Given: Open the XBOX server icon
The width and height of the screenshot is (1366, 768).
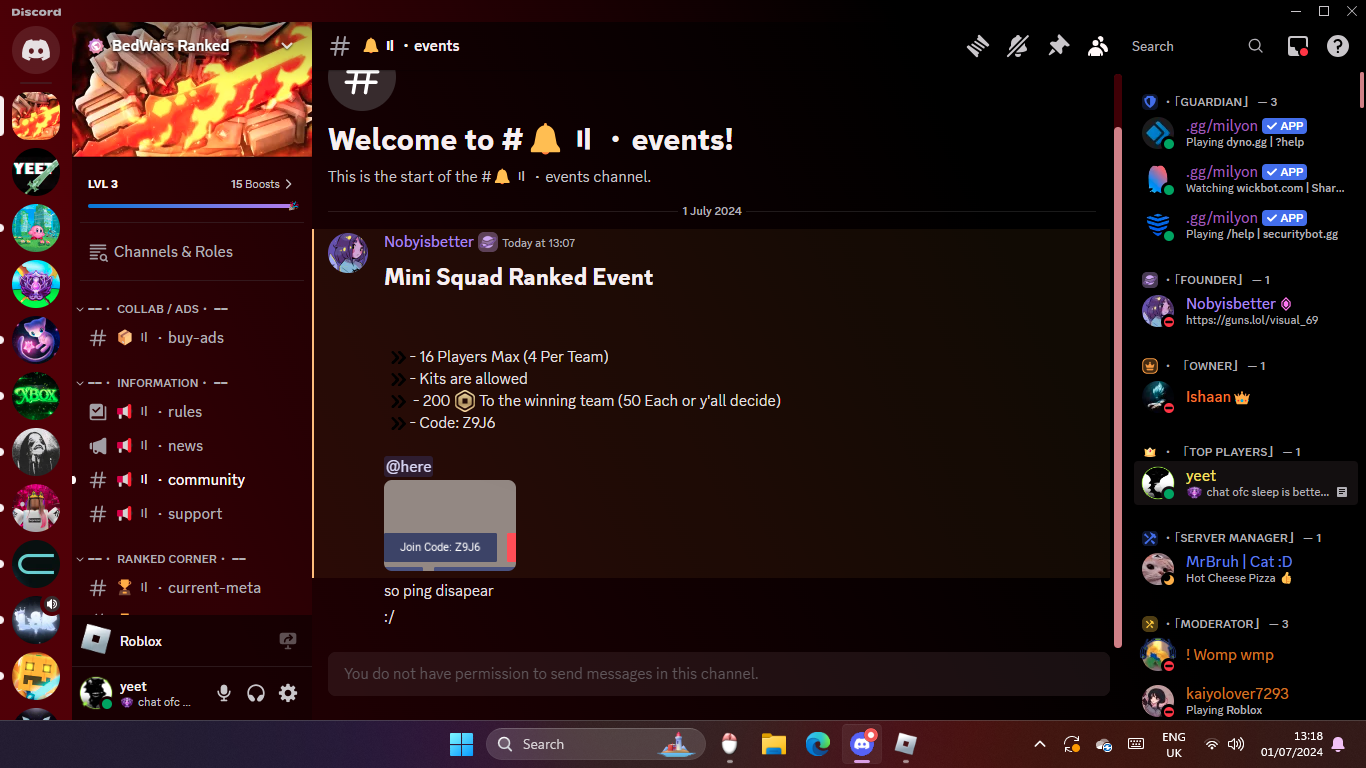Looking at the screenshot, I should click(x=36, y=396).
